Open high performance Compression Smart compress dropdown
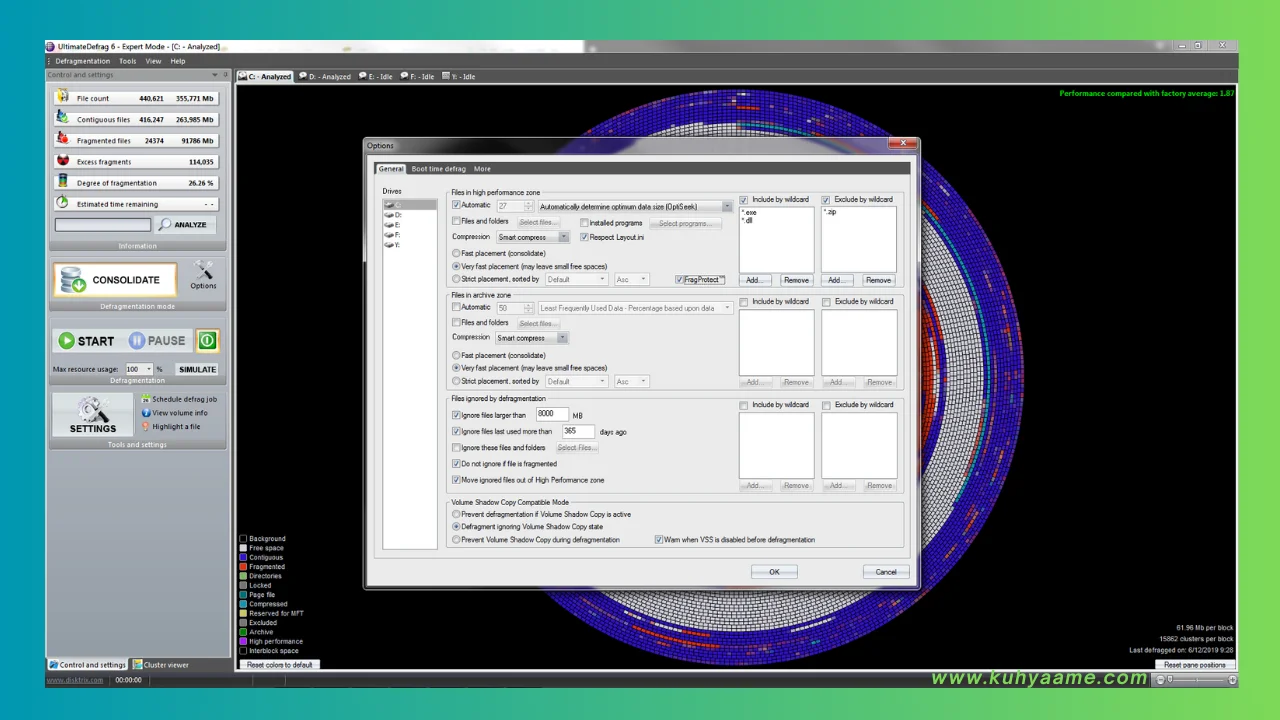 (563, 237)
